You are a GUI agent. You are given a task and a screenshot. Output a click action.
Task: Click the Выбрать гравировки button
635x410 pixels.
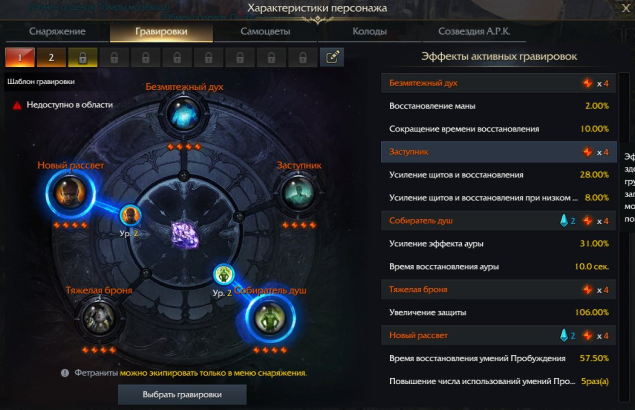click(182, 395)
